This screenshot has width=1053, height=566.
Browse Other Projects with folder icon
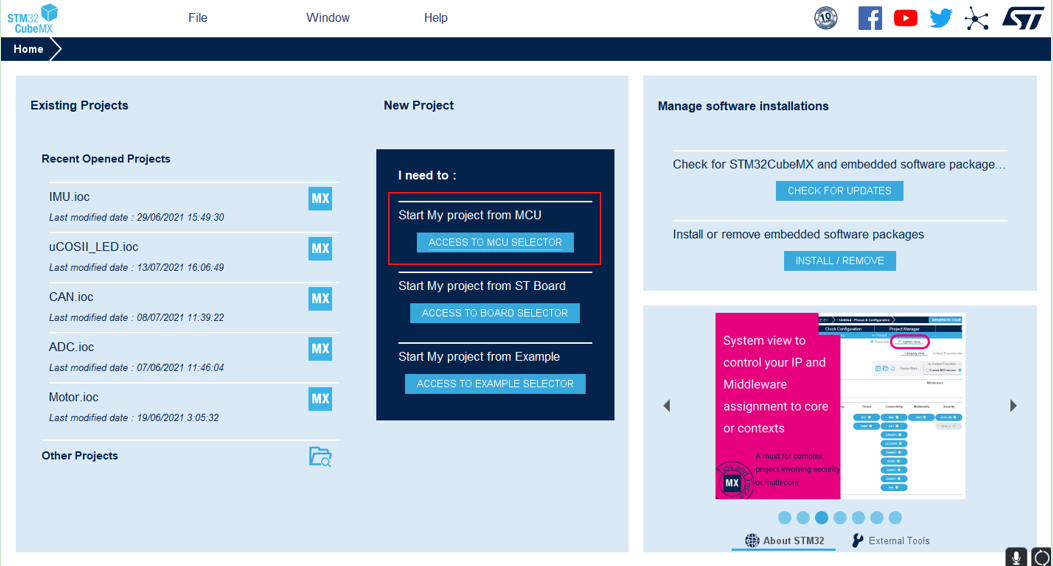[320, 457]
